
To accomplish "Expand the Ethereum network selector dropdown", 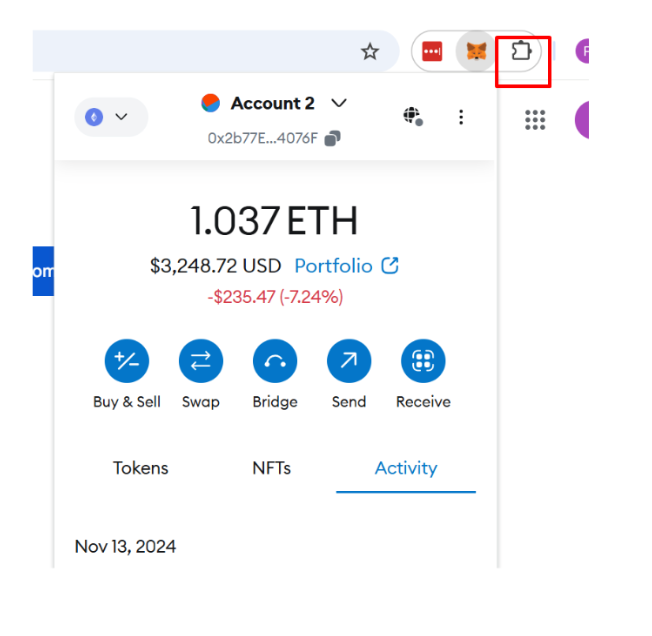I will pyautogui.click(x=110, y=117).
